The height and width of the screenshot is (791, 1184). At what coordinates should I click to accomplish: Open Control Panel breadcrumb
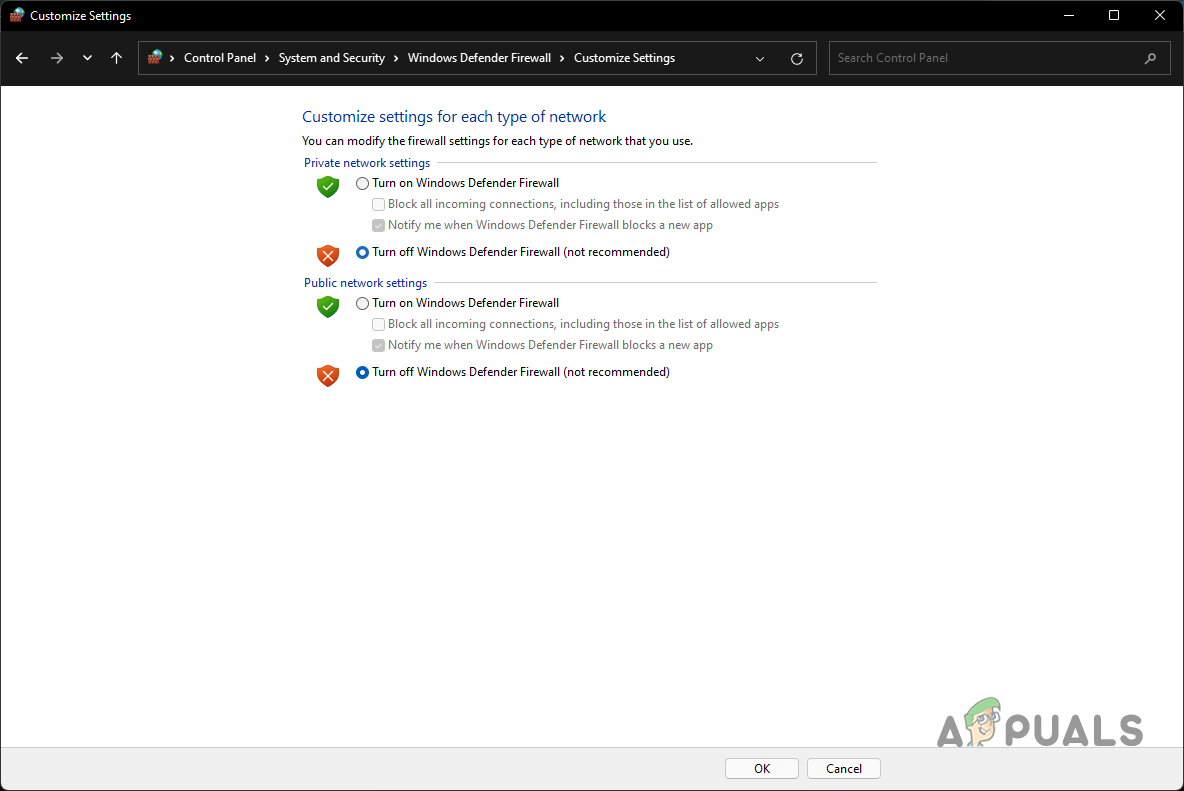pyautogui.click(x=220, y=58)
